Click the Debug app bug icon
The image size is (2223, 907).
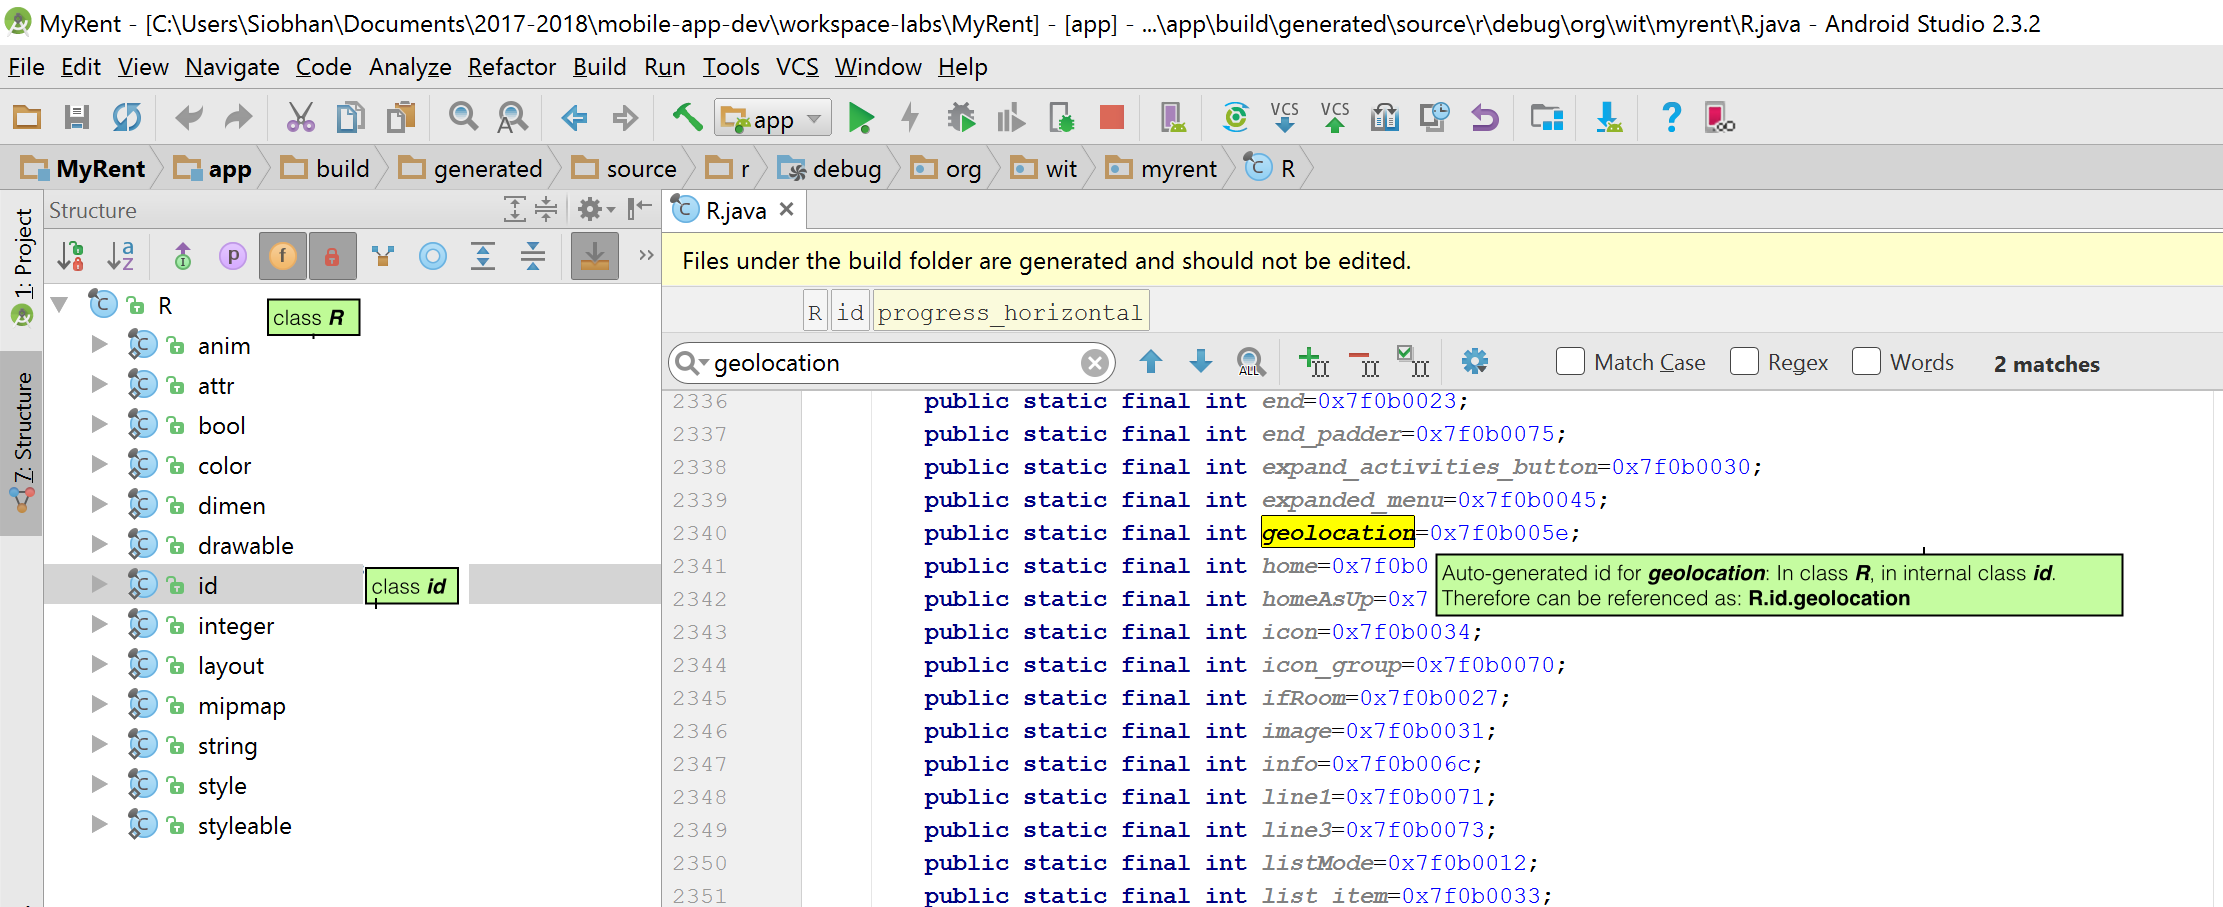(x=961, y=118)
